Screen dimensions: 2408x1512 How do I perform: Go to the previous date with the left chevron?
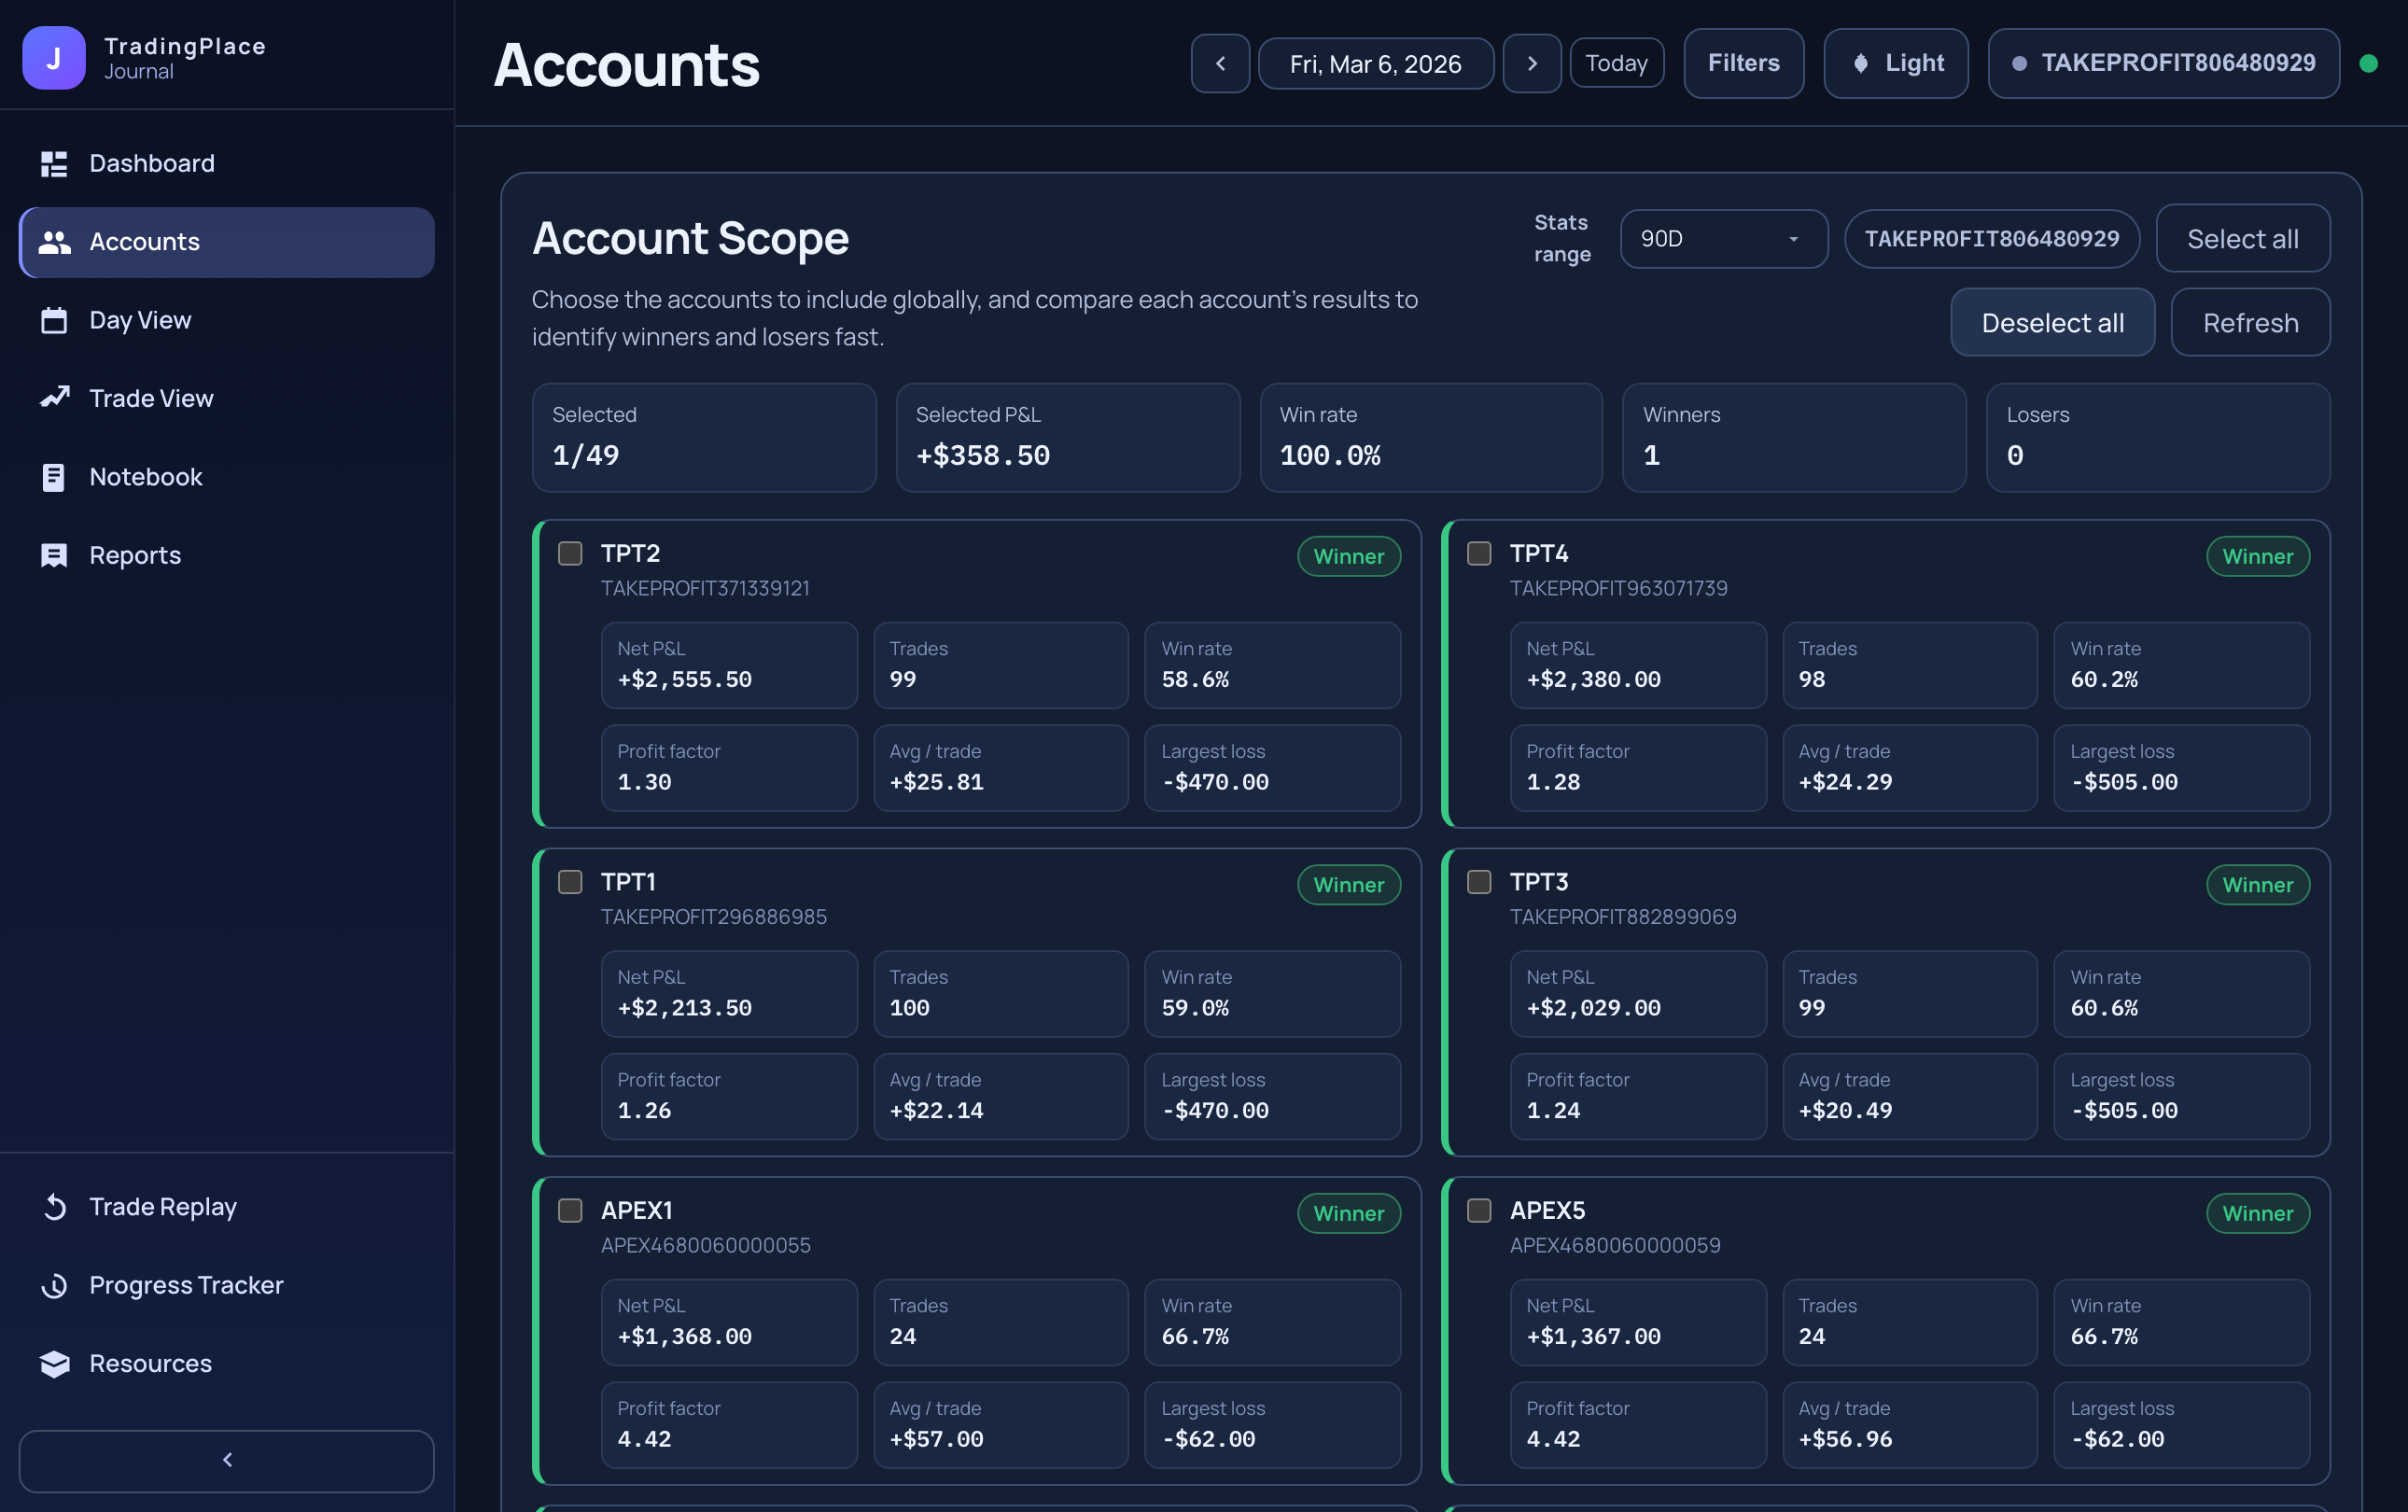[x=1220, y=63]
